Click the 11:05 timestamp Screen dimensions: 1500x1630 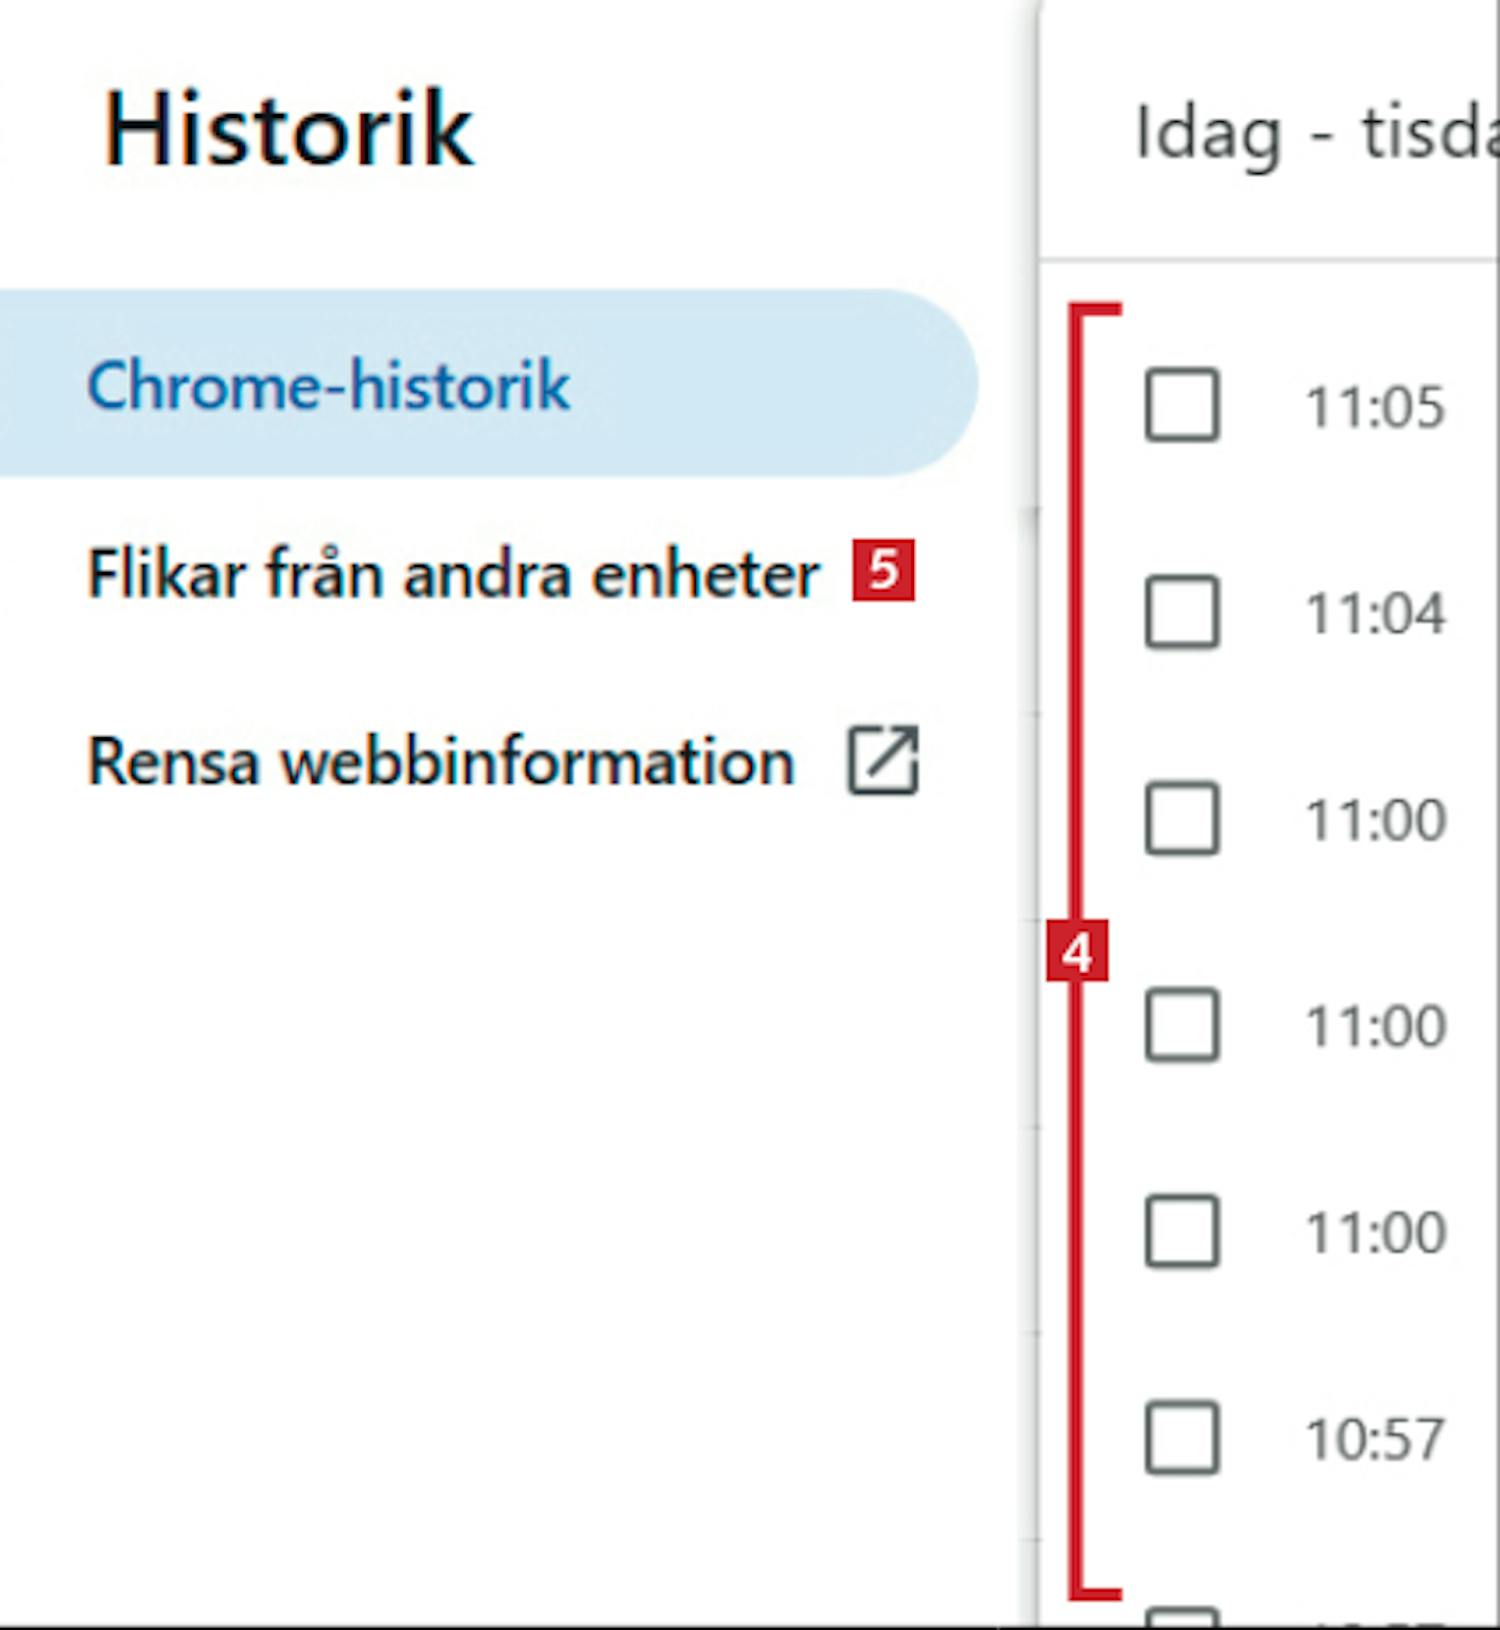click(1375, 407)
